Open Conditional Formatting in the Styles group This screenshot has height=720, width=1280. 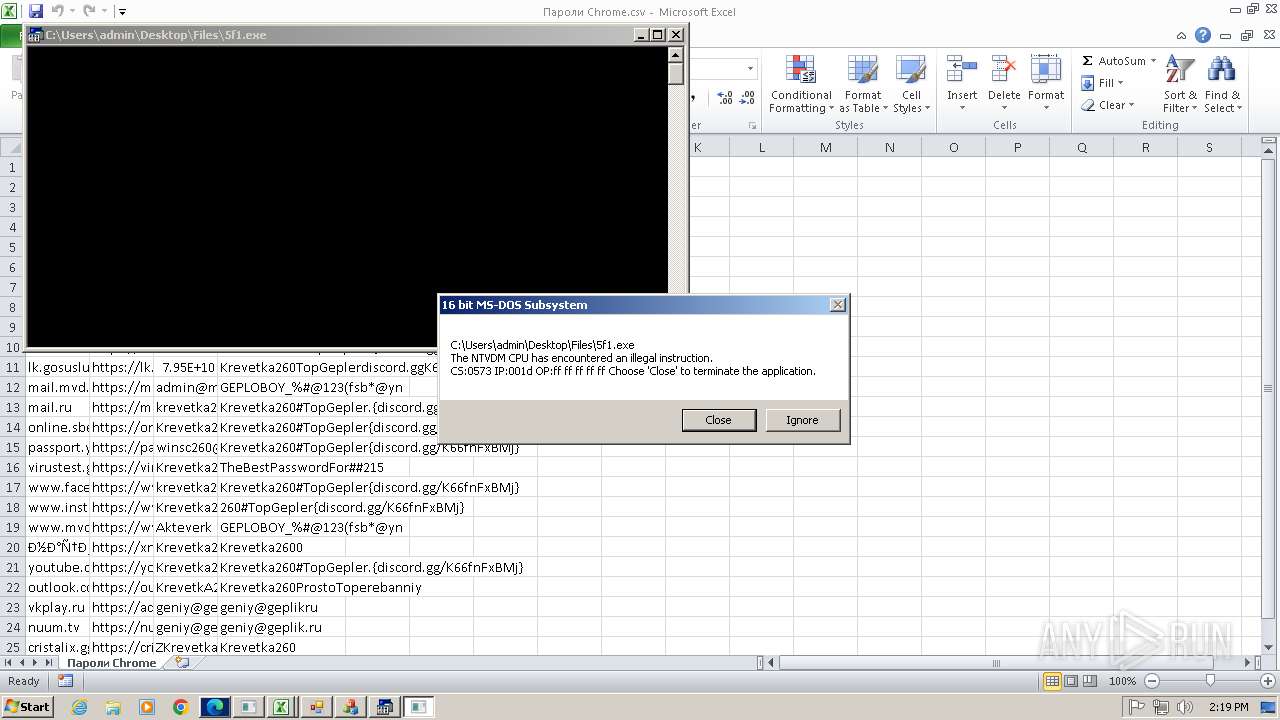coord(800,85)
